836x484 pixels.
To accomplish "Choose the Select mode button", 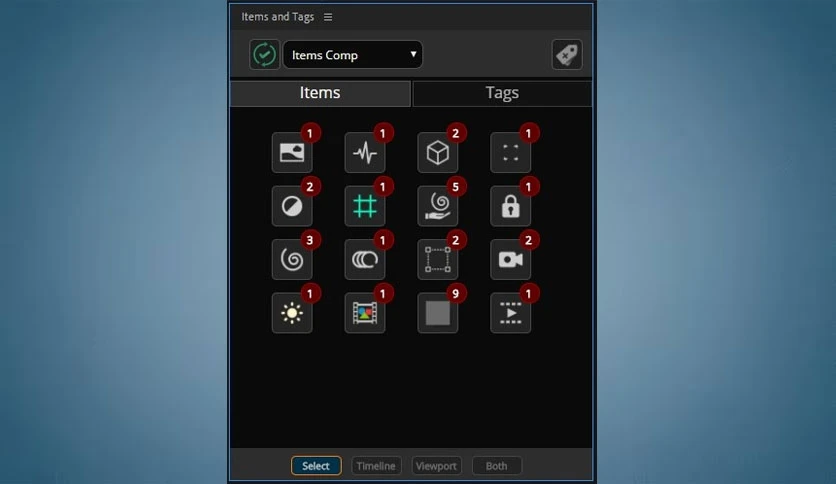I will pos(316,466).
